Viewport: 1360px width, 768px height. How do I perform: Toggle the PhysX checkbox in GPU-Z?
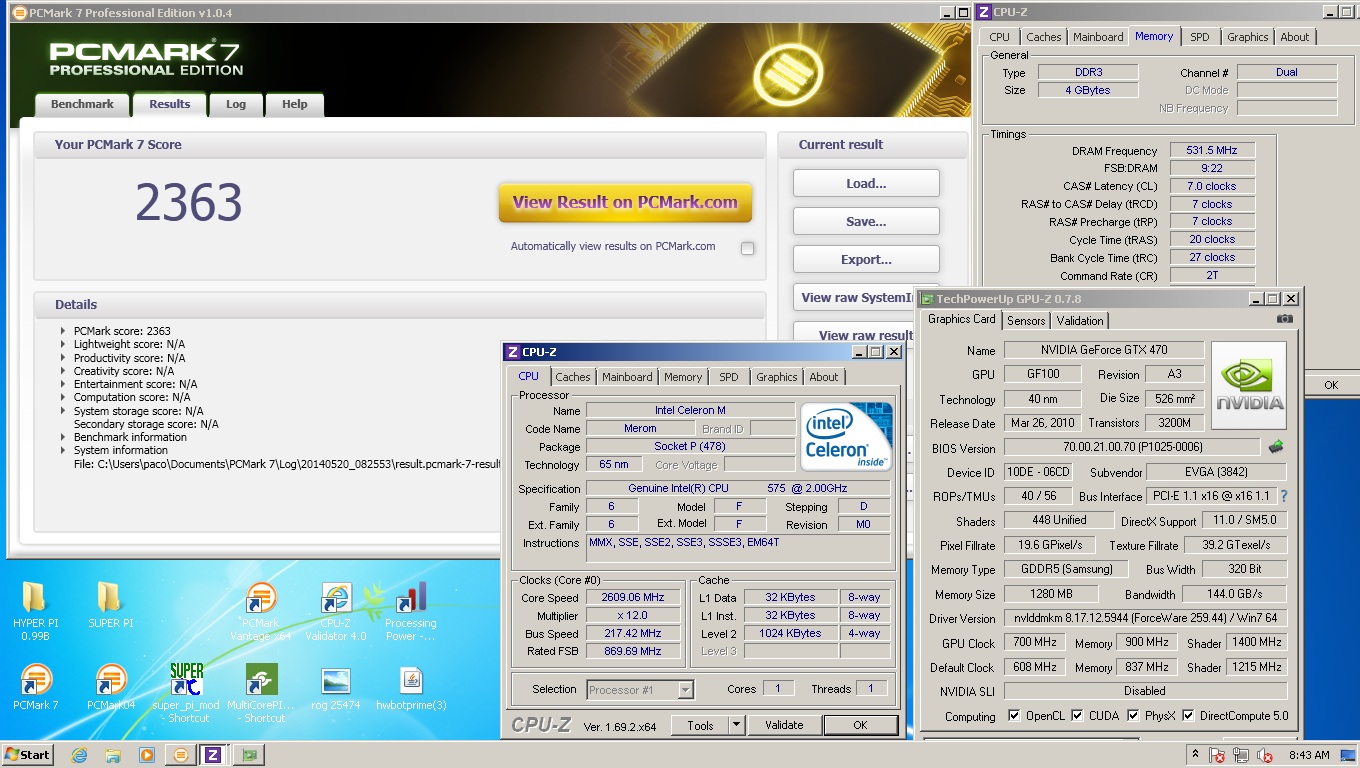(x=1133, y=716)
